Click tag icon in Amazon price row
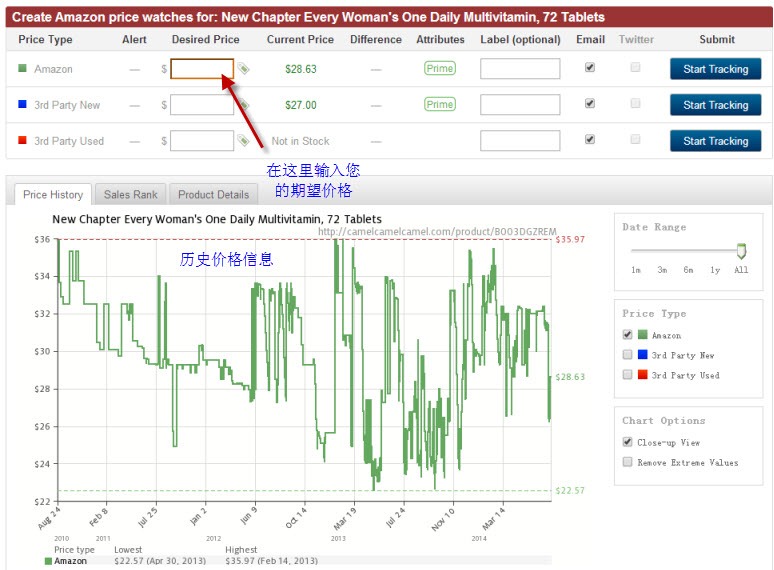 click(x=243, y=68)
